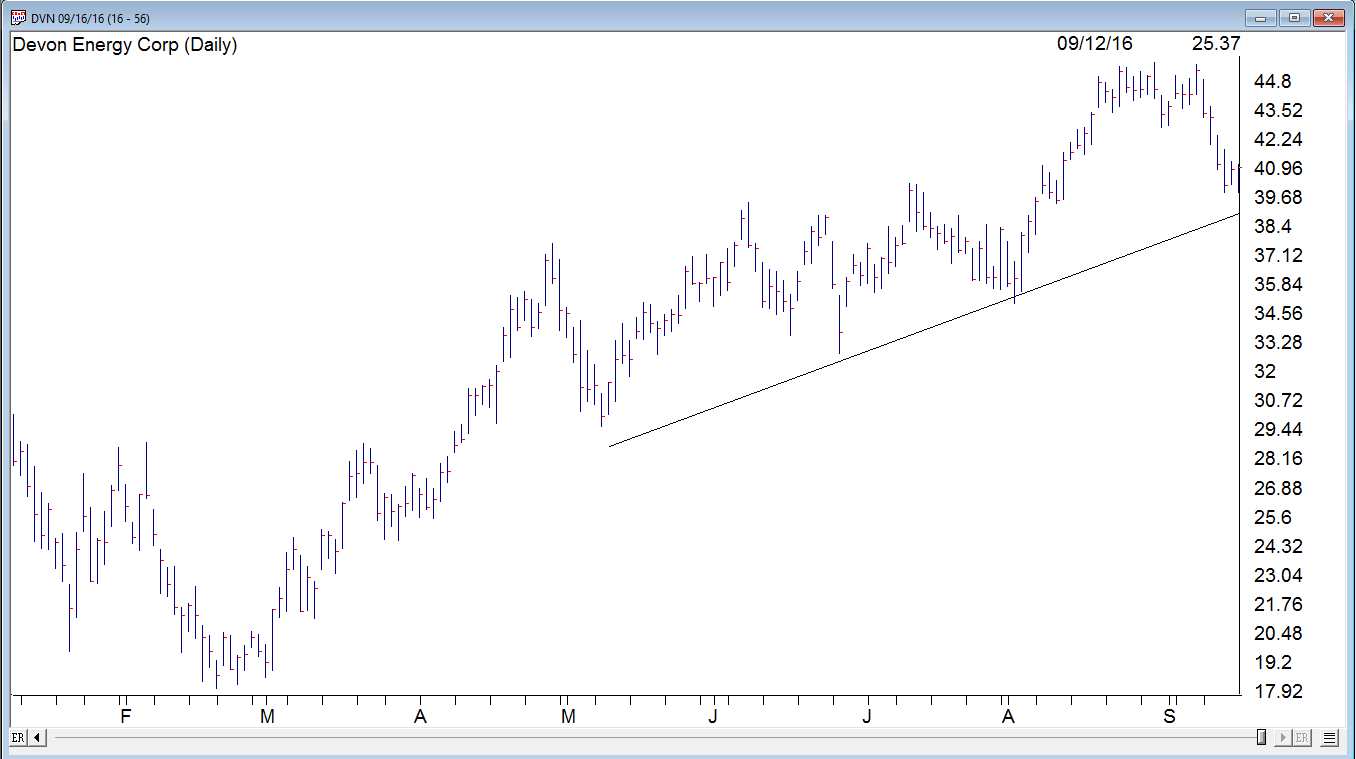The height and width of the screenshot is (759, 1356).
Task: Click the 38.4 price axis label
Action: (1272, 226)
